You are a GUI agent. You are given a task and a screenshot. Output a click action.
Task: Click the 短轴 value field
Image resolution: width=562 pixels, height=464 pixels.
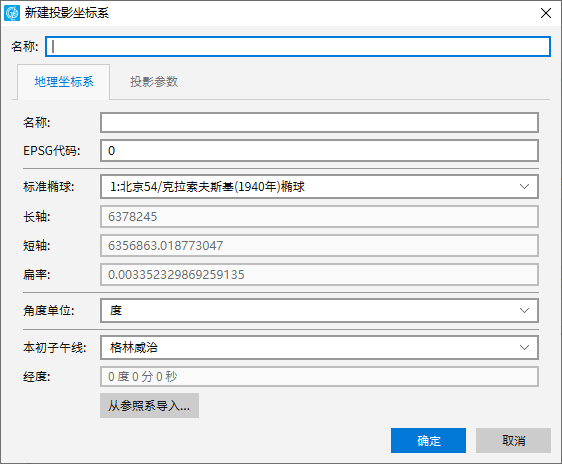tap(319, 245)
